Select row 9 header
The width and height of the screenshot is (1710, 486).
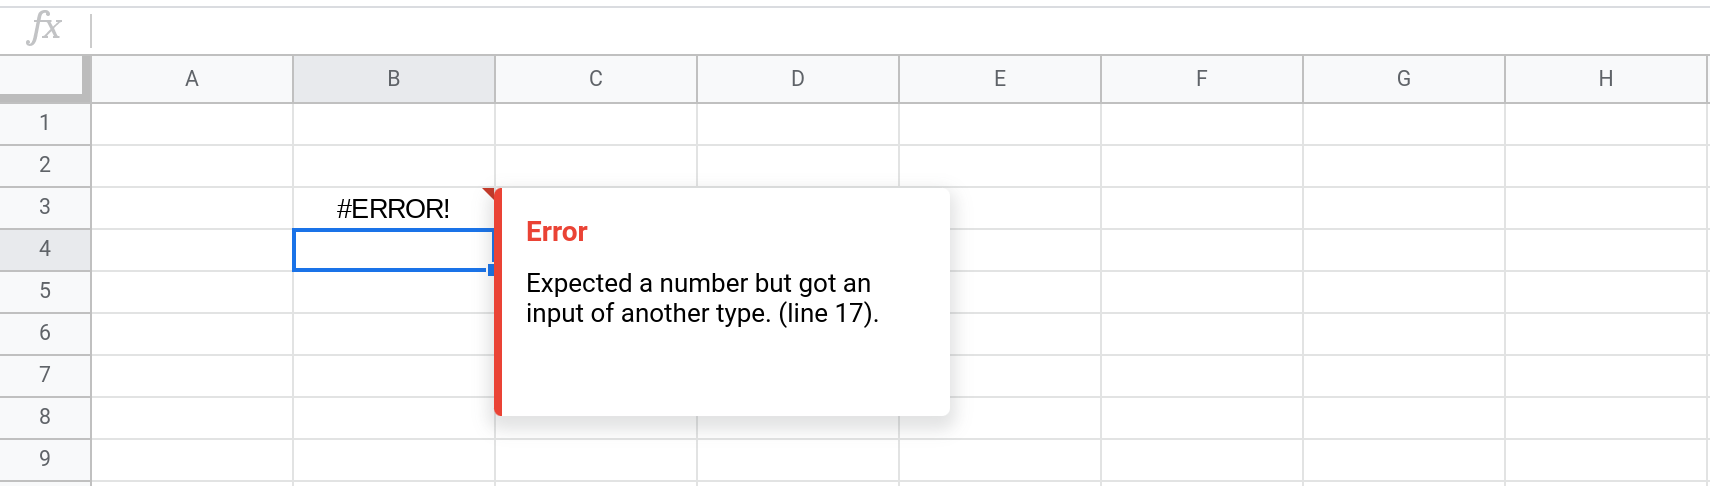tap(45, 459)
